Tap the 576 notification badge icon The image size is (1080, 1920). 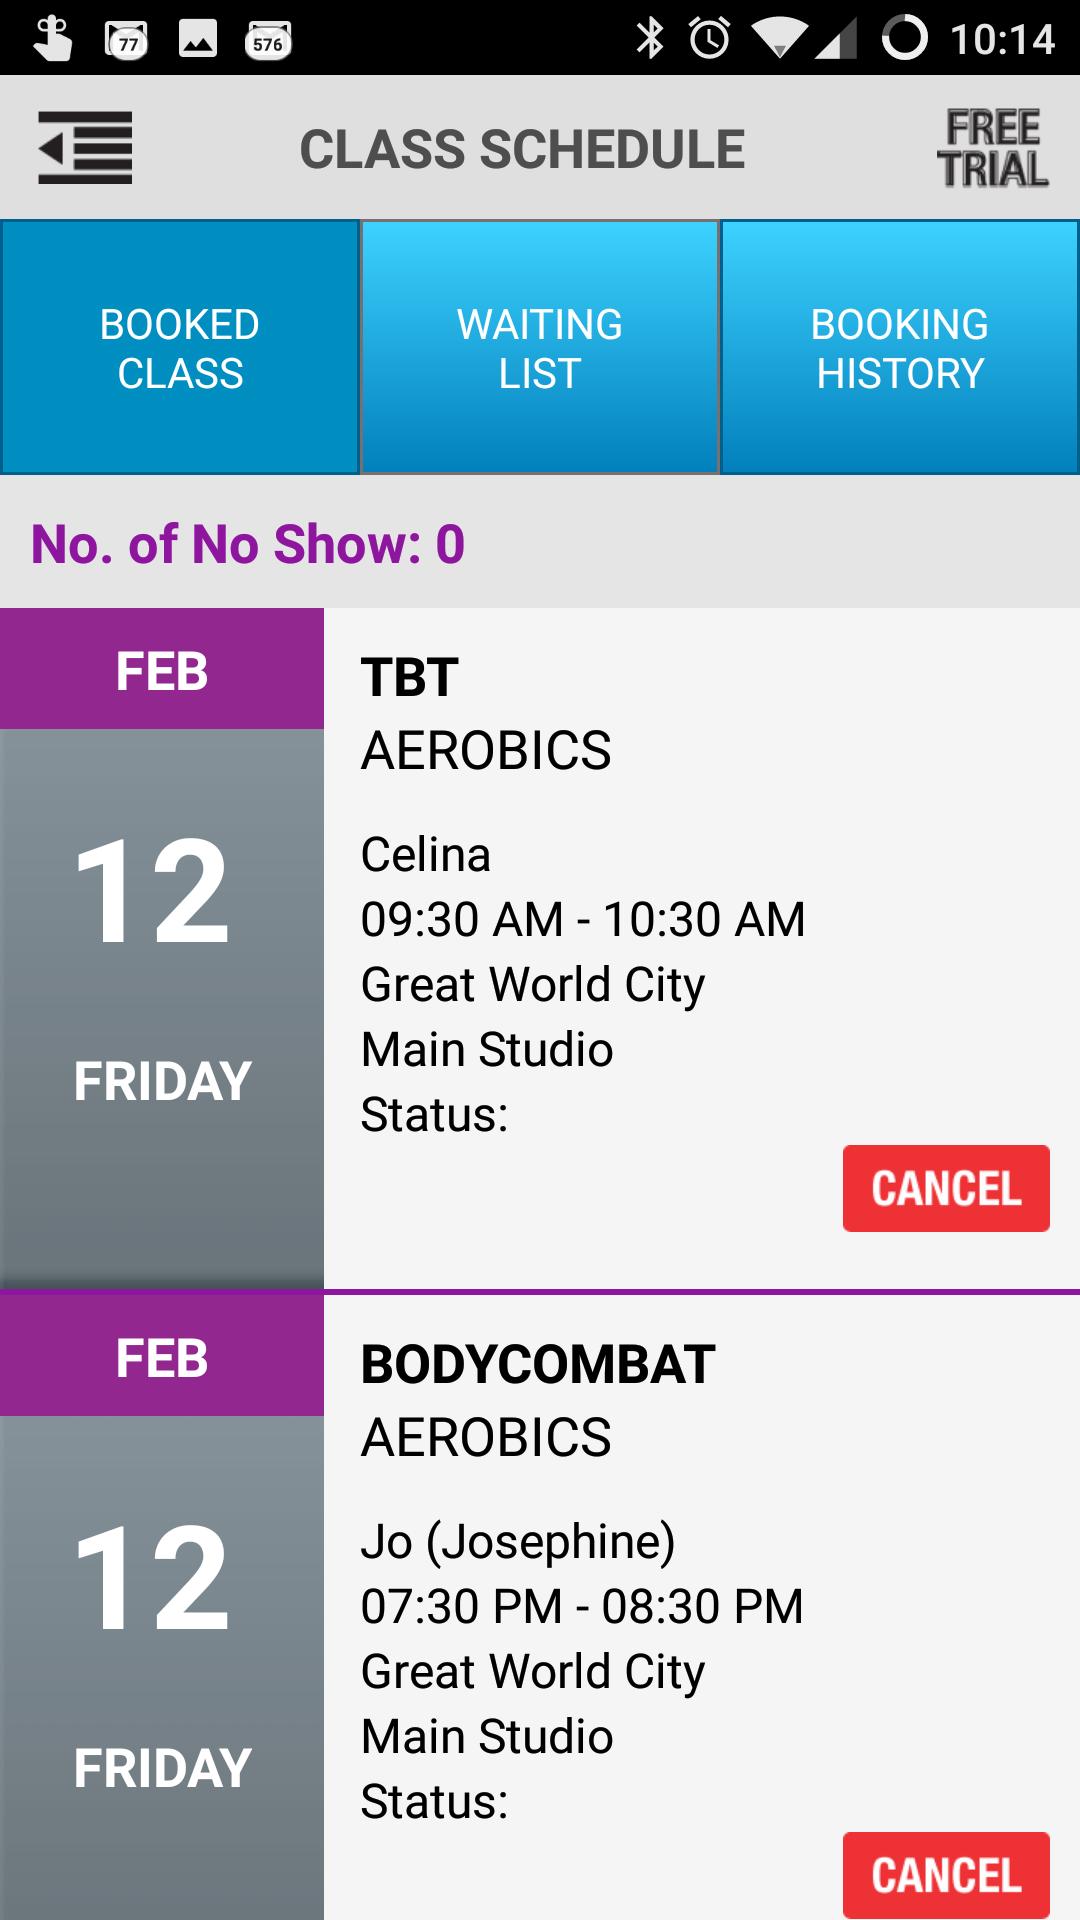tap(268, 40)
